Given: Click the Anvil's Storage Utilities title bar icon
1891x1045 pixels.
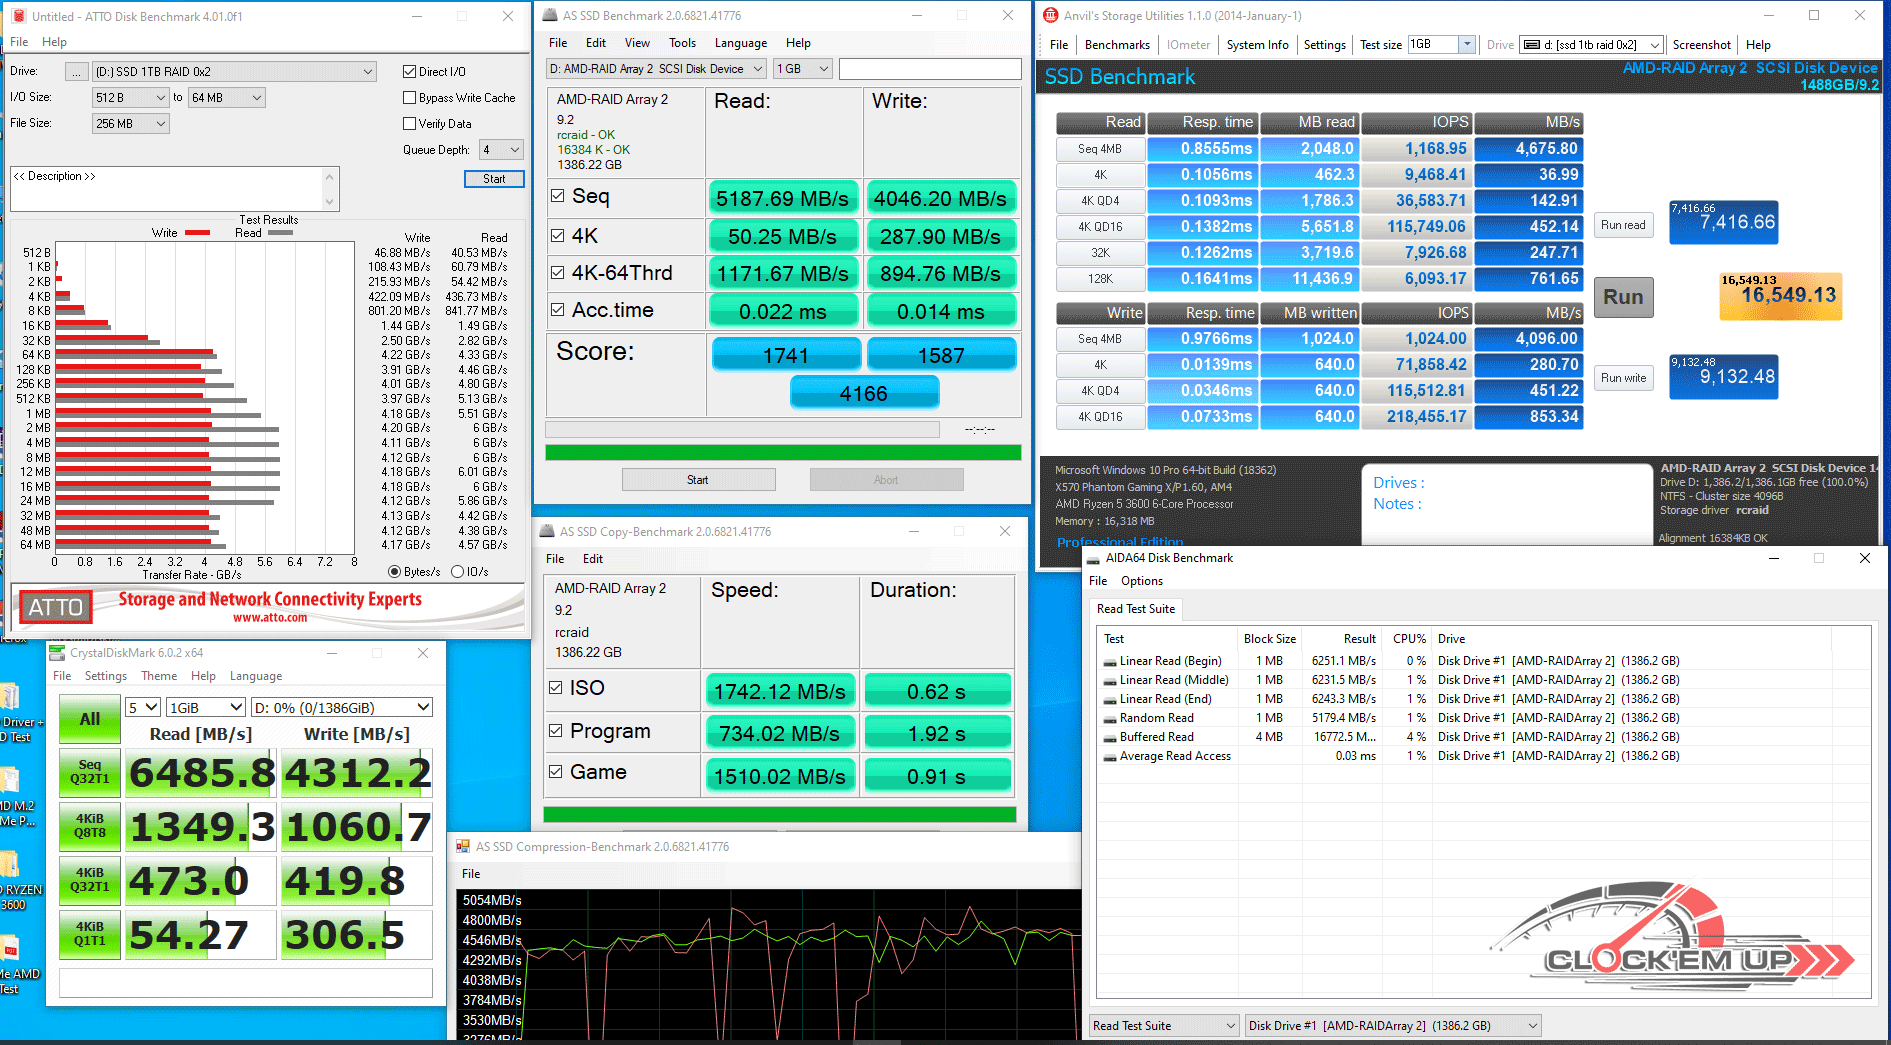Looking at the screenshot, I should tap(1050, 16).
